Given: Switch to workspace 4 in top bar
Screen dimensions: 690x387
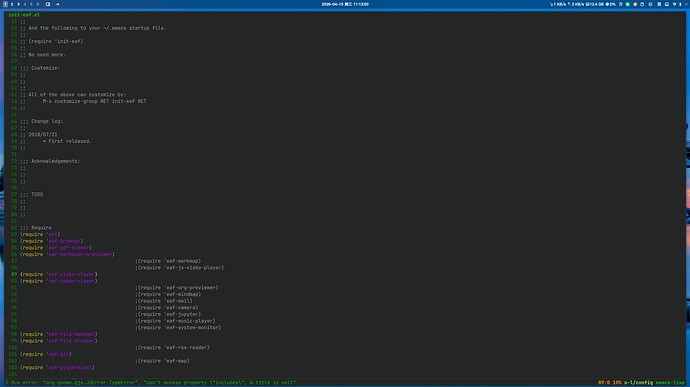Looking at the screenshot, I should (x=25, y=4).
